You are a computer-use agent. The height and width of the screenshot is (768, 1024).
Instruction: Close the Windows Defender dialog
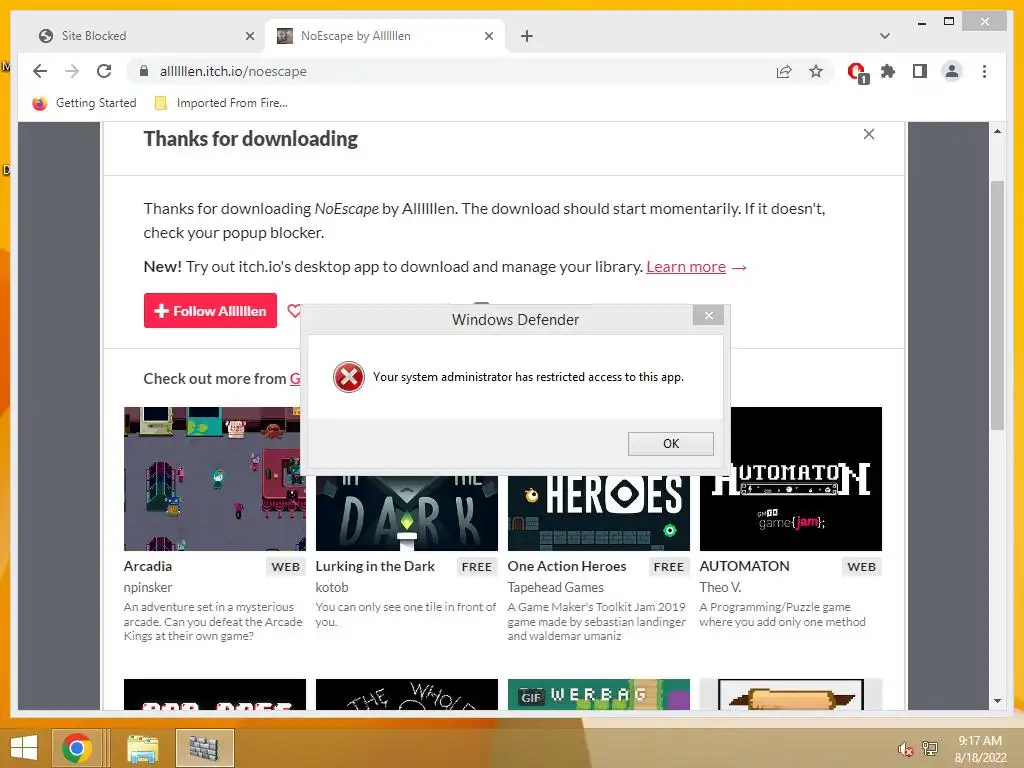click(709, 315)
